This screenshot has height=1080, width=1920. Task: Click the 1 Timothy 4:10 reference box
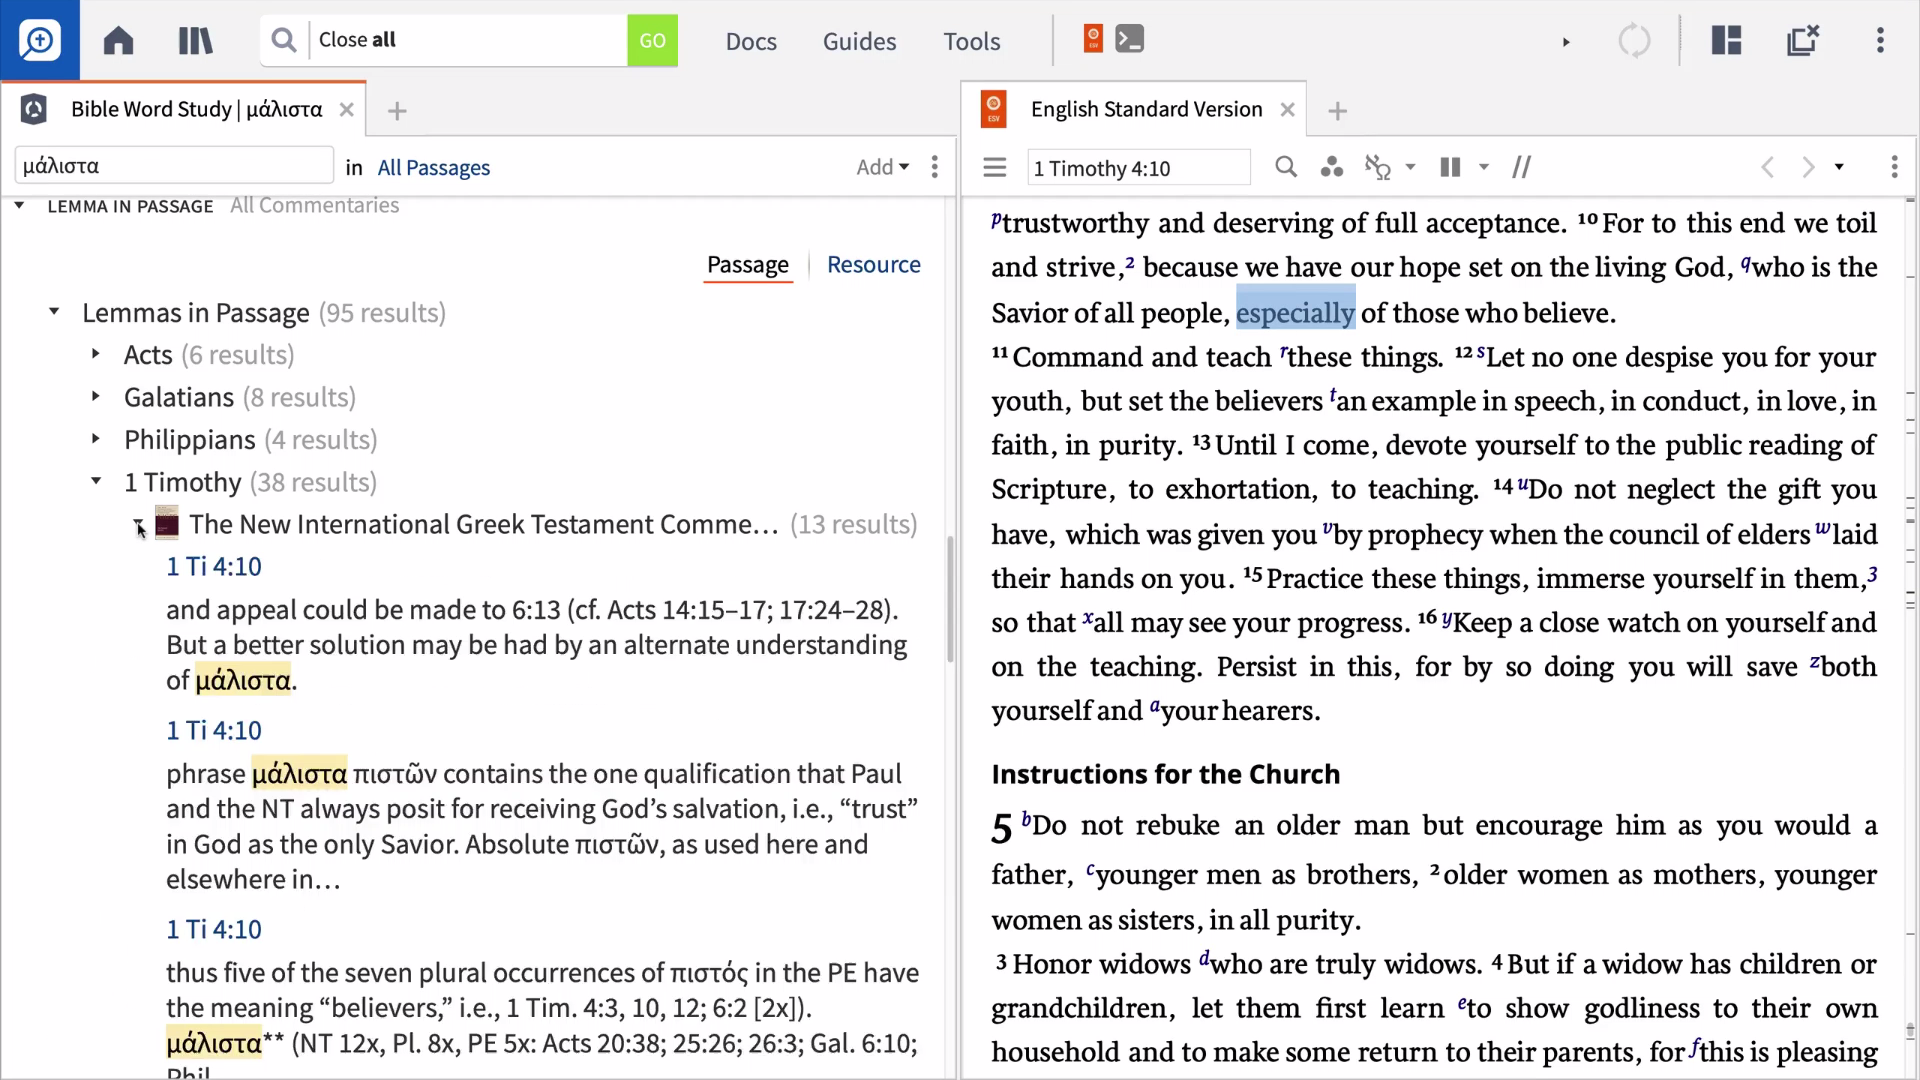(x=1139, y=167)
